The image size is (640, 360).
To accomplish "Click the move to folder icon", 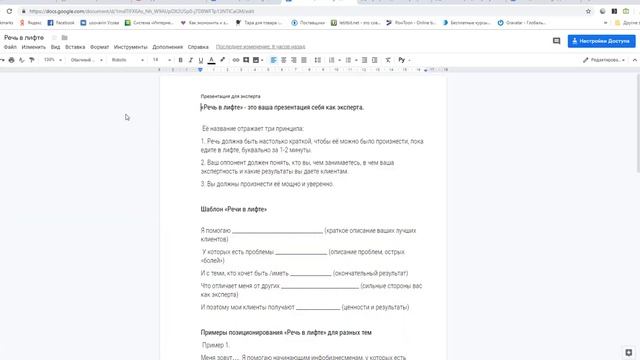I will (64, 38).
